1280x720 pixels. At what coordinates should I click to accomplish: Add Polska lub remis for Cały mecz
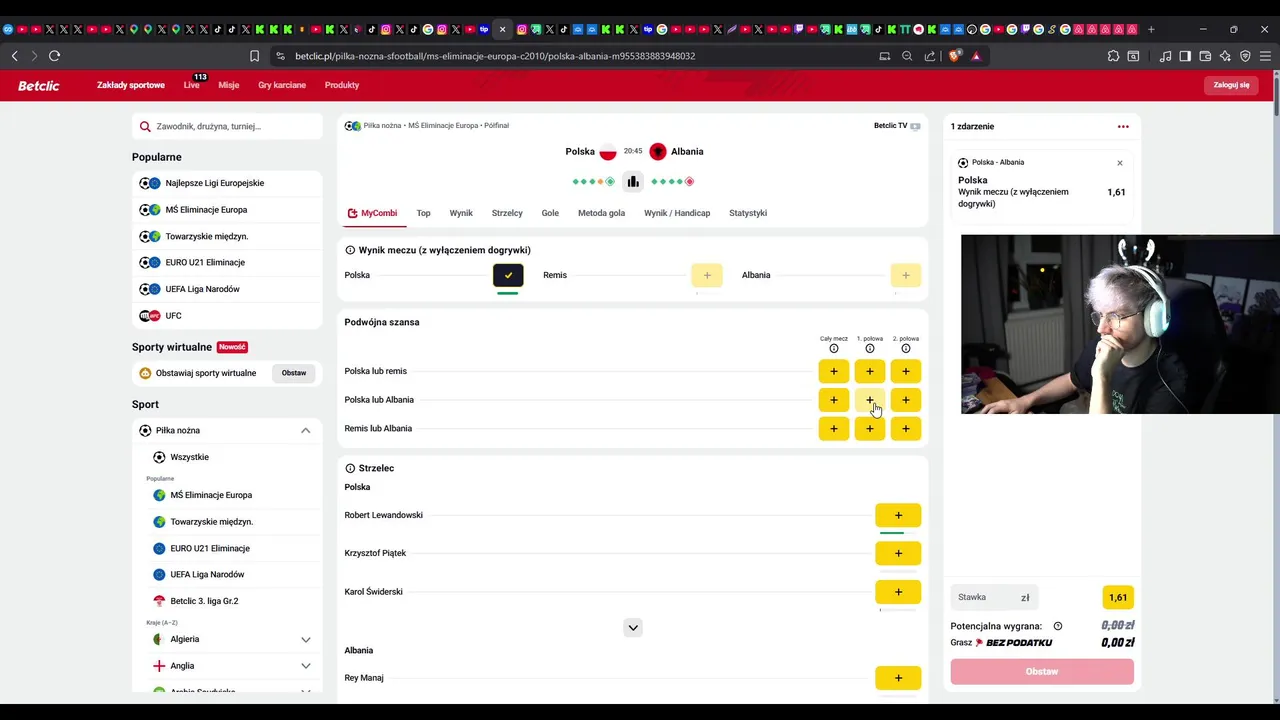[834, 371]
